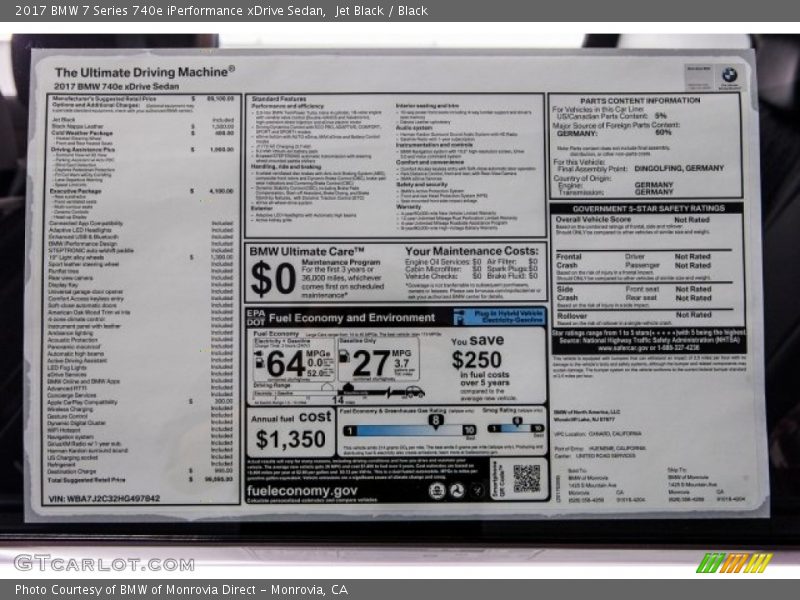The height and width of the screenshot is (600, 800).
Task: Select the DOT triskelion logo
Action: coord(457,491)
